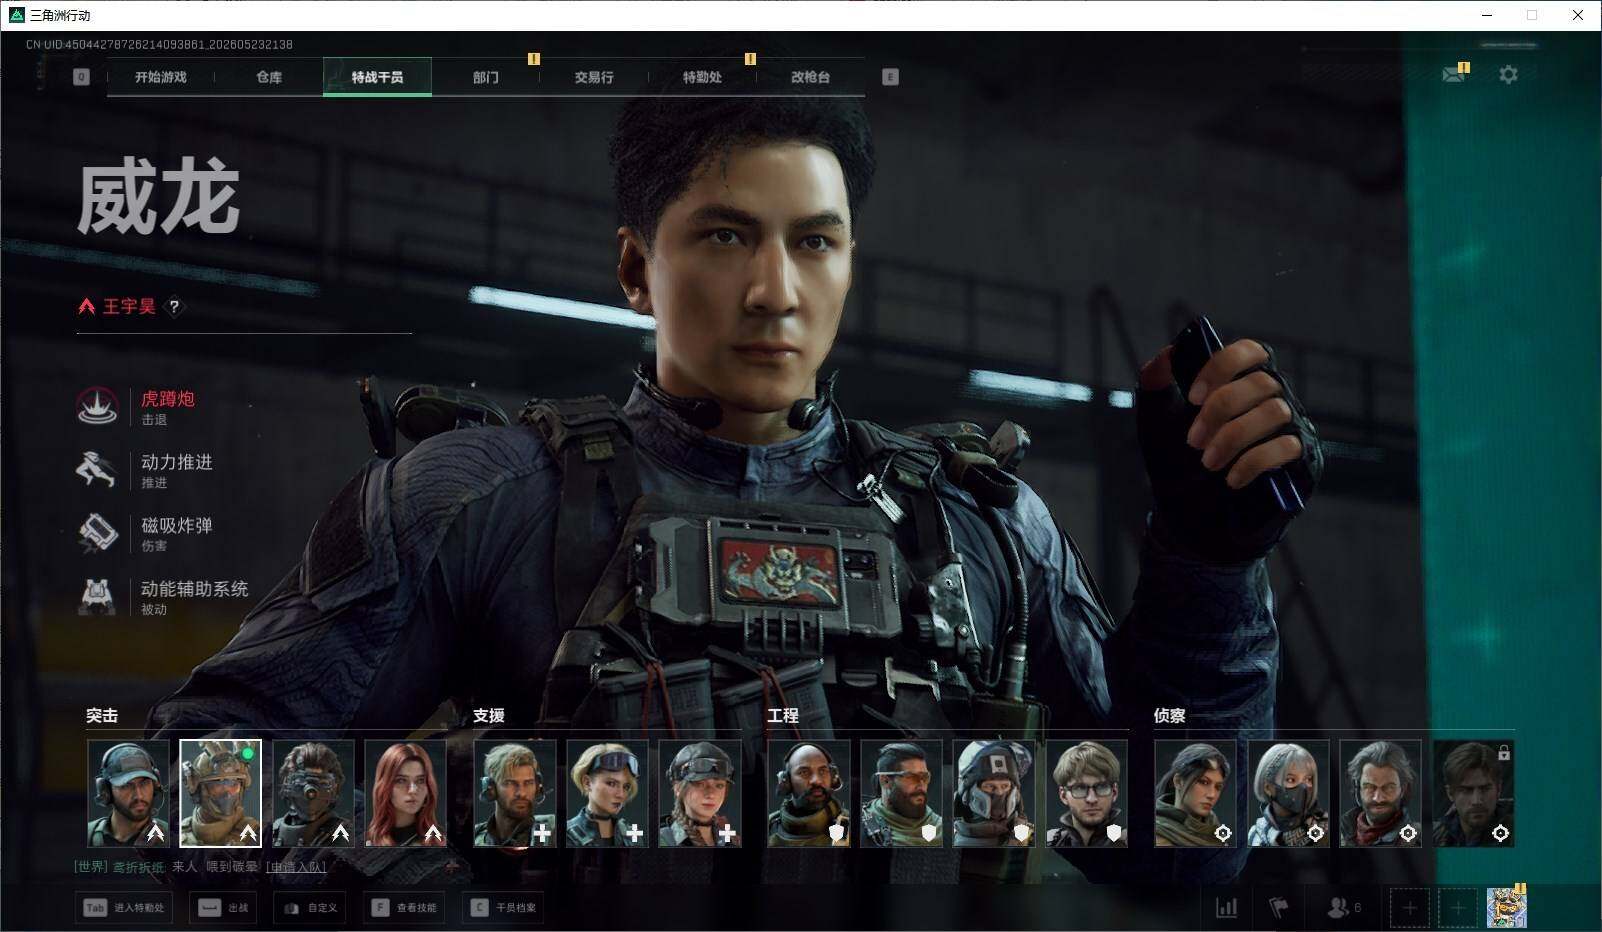
Task: Click the 王宇昊 operator name
Action: (129, 307)
